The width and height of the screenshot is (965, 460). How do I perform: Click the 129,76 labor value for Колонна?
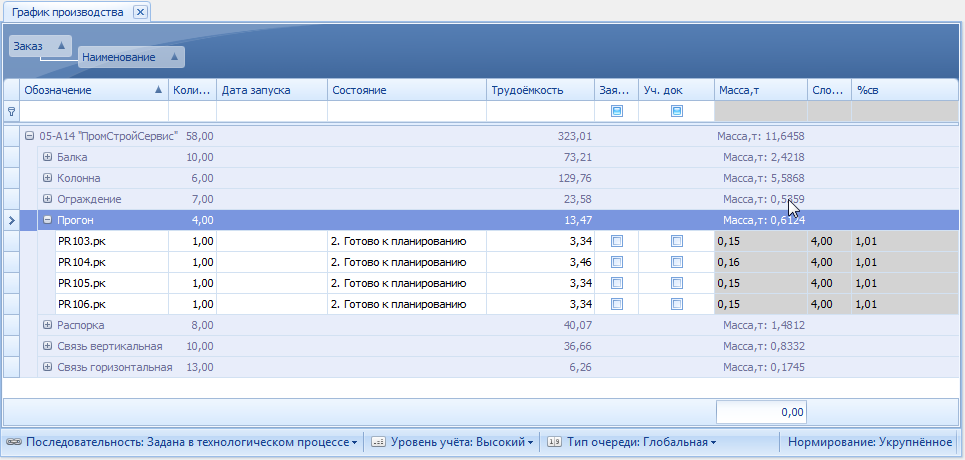(574, 178)
